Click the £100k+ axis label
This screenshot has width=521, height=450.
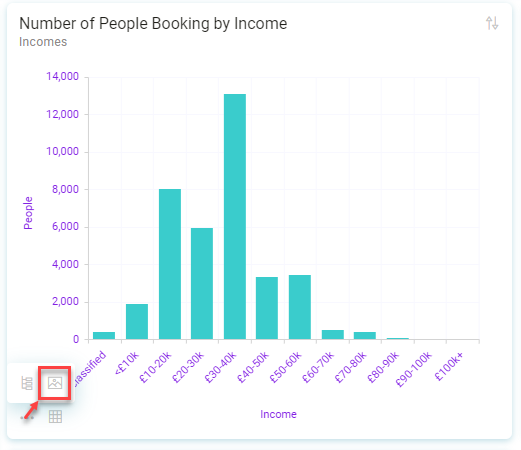[x=449, y=367]
